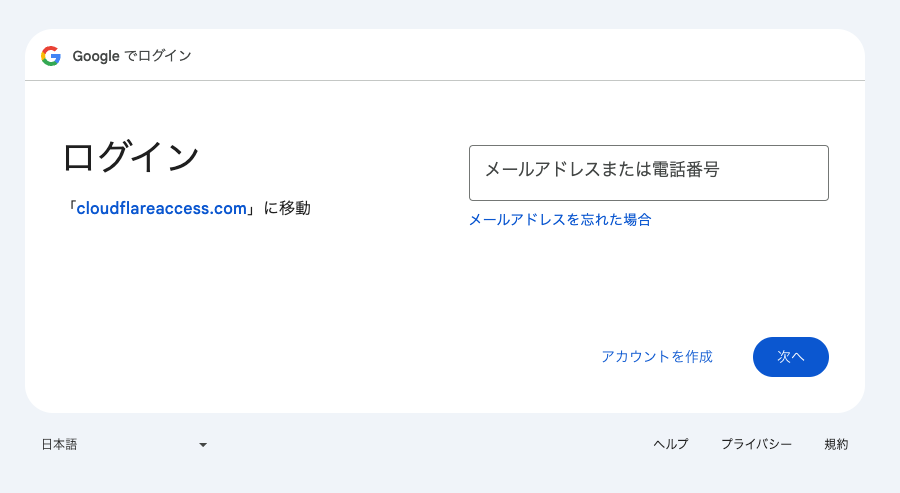Screen dimensions: 900x493
Task: Open the メールアドレスを忘れた場合 link
Action: (560, 220)
